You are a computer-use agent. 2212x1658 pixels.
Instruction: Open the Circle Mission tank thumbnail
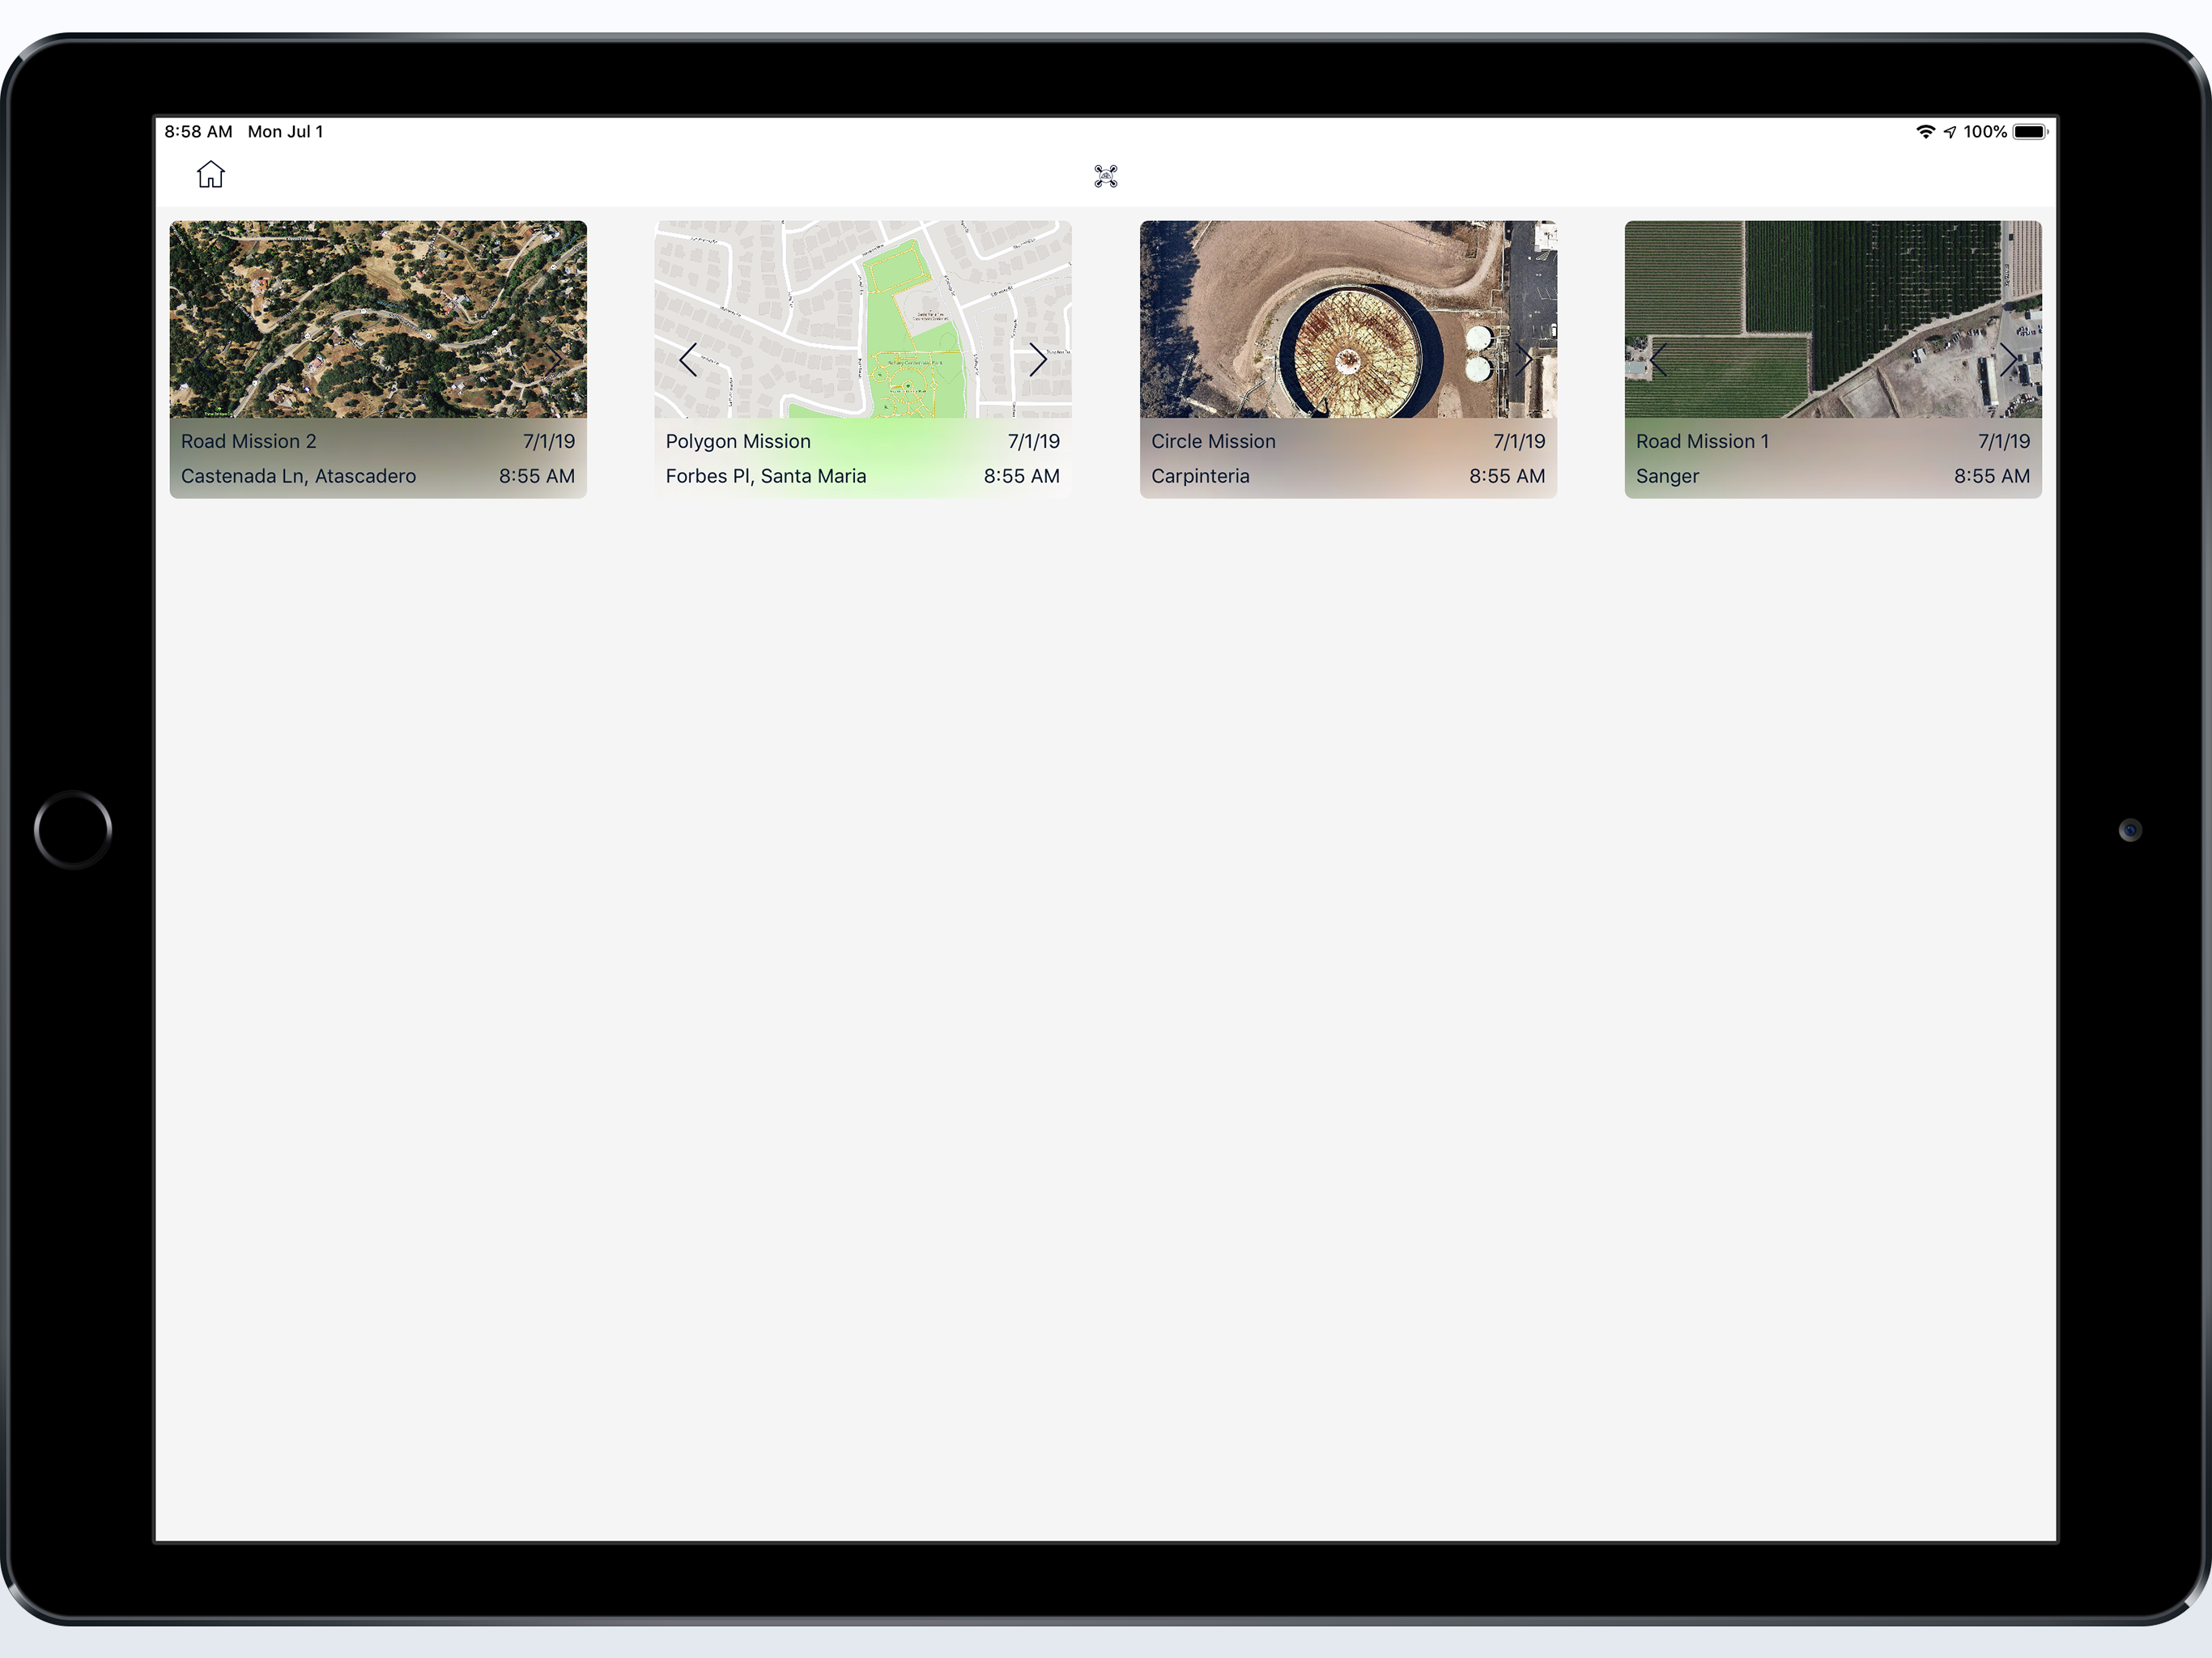point(1348,300)
